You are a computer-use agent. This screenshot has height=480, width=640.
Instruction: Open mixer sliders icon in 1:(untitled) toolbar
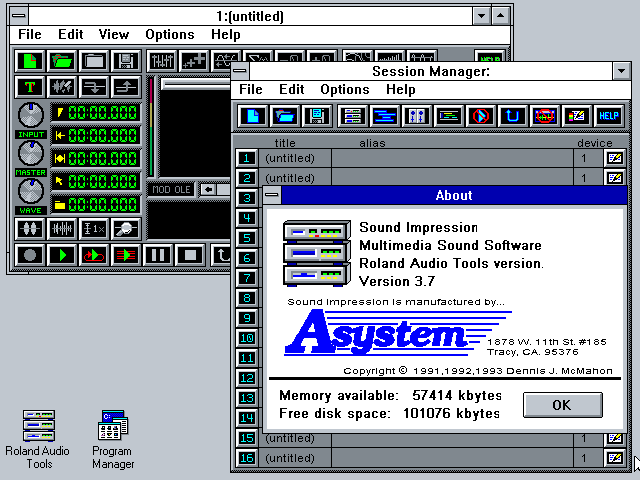pos(162,61)
